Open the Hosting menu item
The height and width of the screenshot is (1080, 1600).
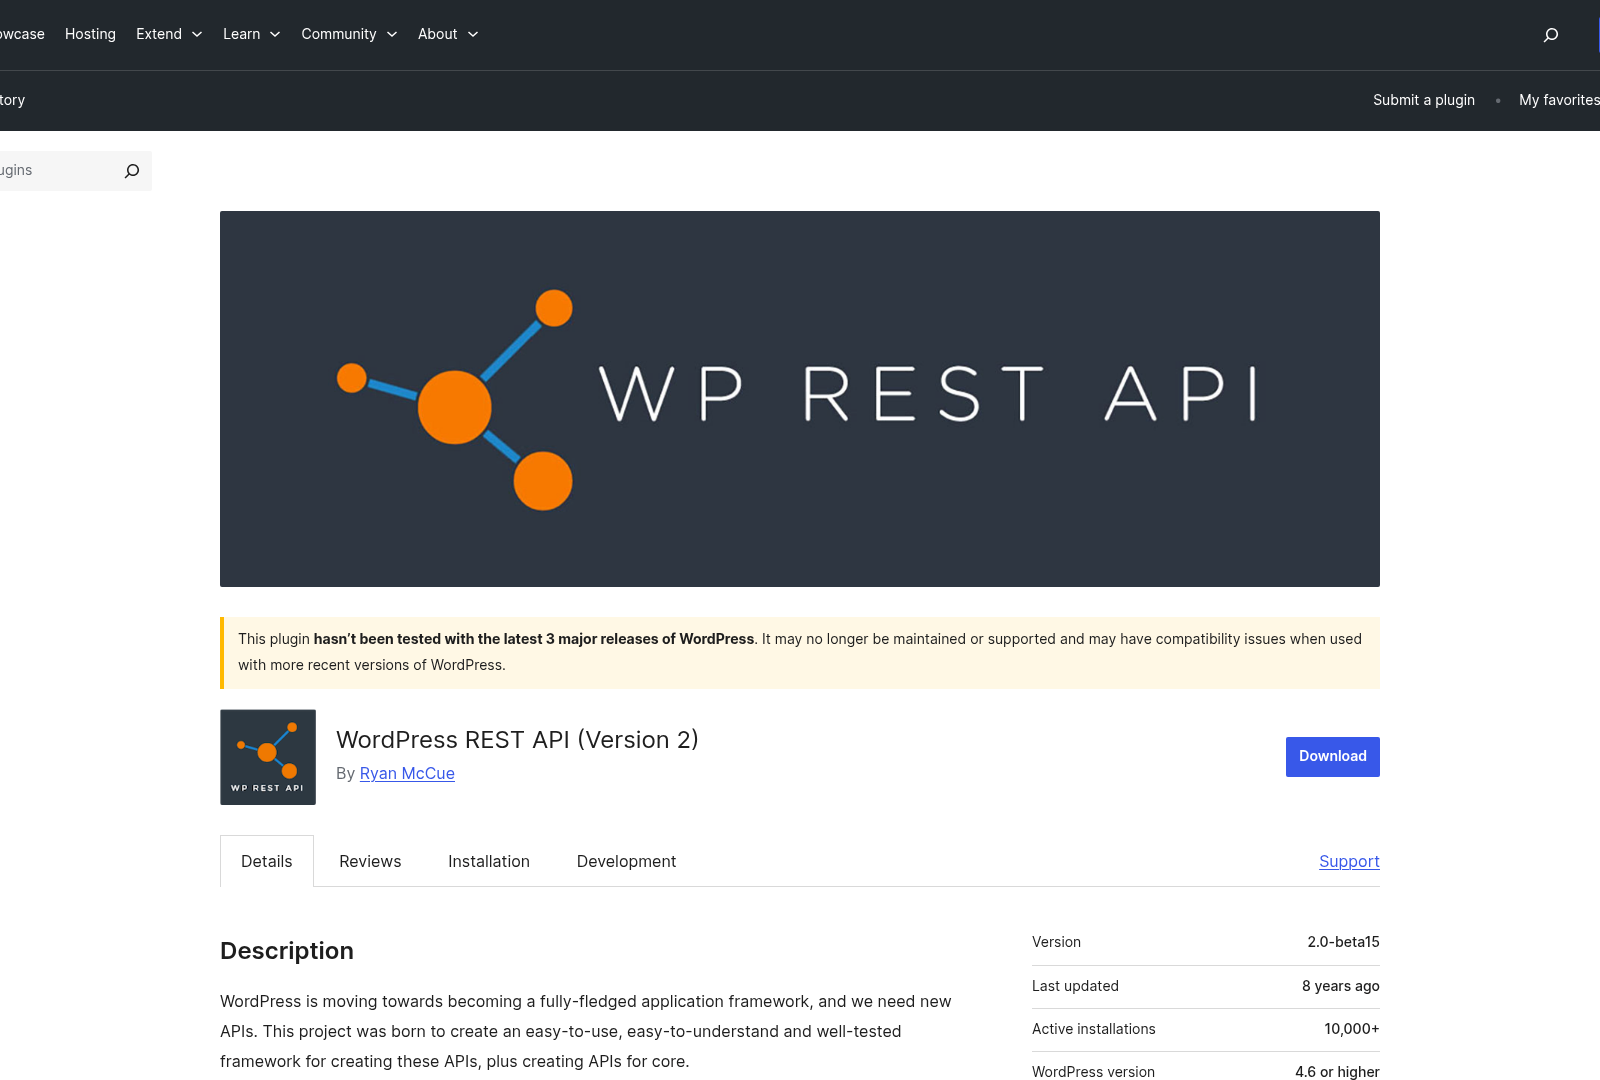(x=90, y=34)
